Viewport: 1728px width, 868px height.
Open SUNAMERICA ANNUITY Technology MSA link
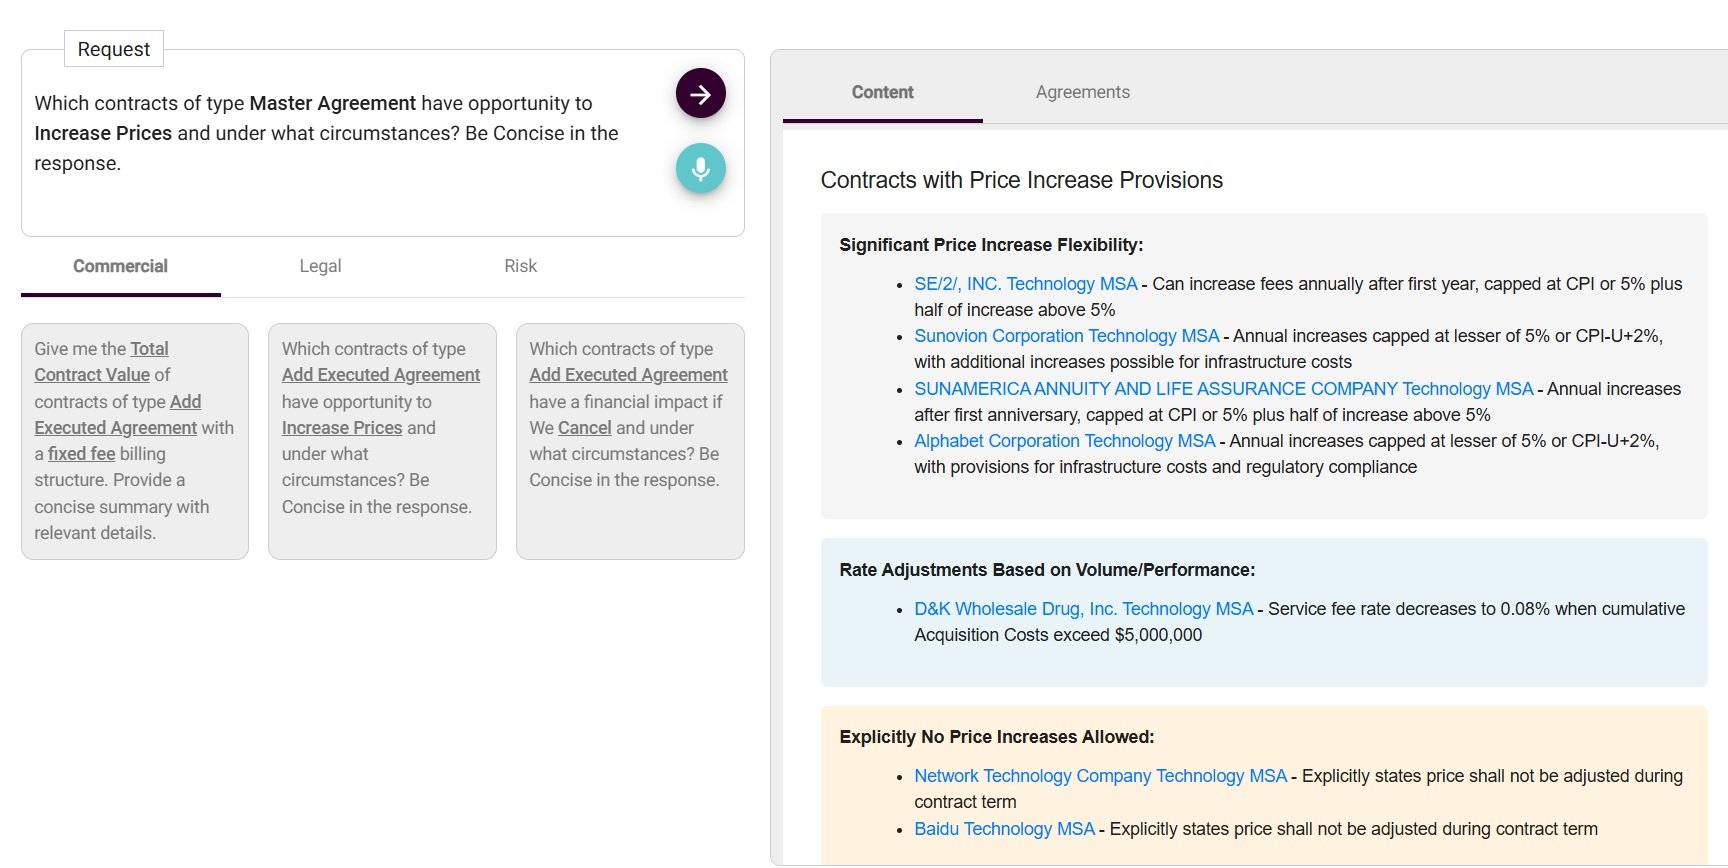click(1223, 389)
